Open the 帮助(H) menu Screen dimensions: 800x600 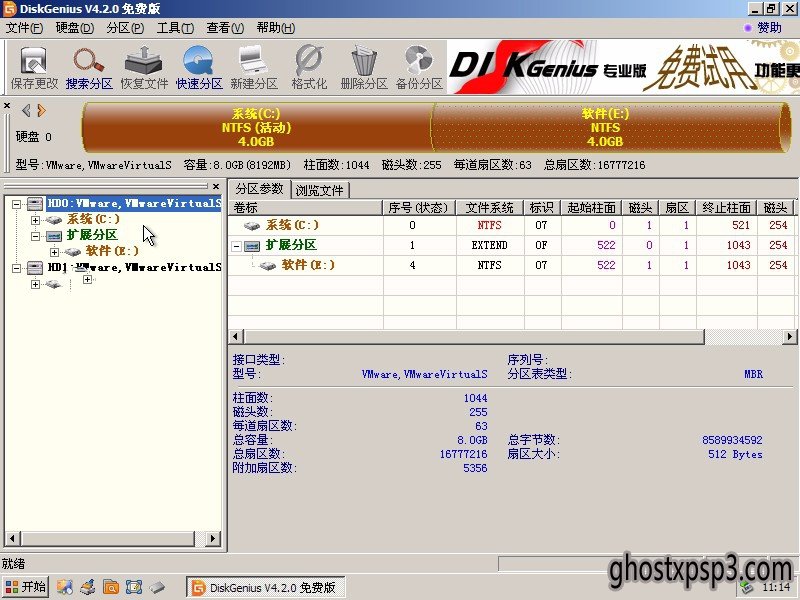[276, 28]
